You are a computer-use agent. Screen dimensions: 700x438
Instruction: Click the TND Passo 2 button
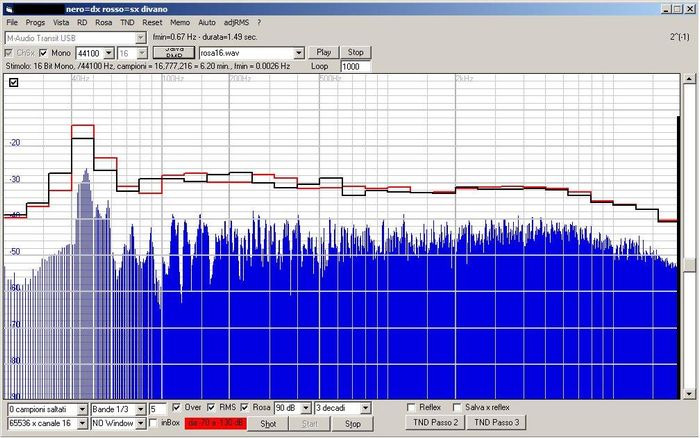point(435,422)
